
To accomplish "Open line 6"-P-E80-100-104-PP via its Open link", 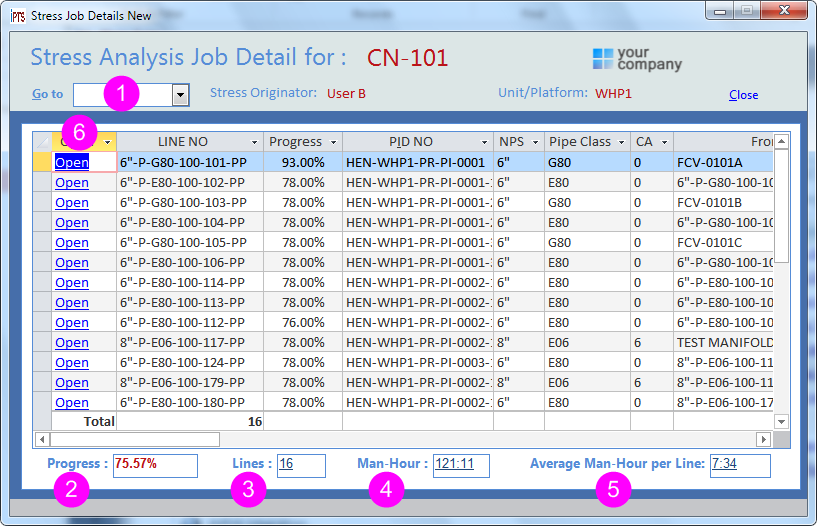I will (72, 222).
